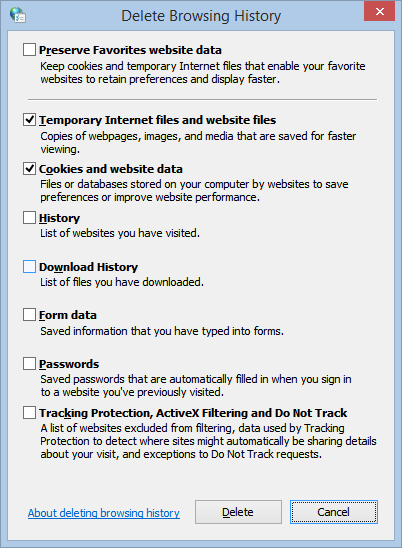Click the 'Keep cookies and temporary Internet files' description
Viewport: 402px width, 548px height.
[x=203, y=73]
